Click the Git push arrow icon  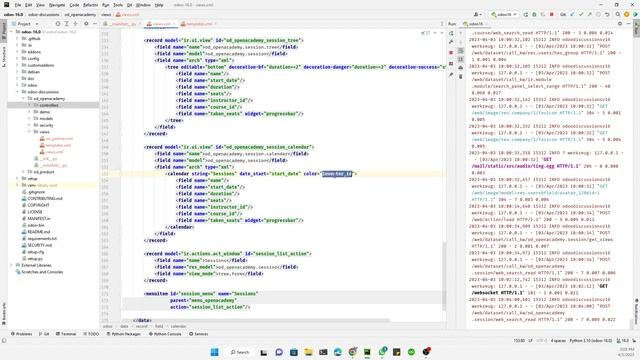(x=589, y=14)
